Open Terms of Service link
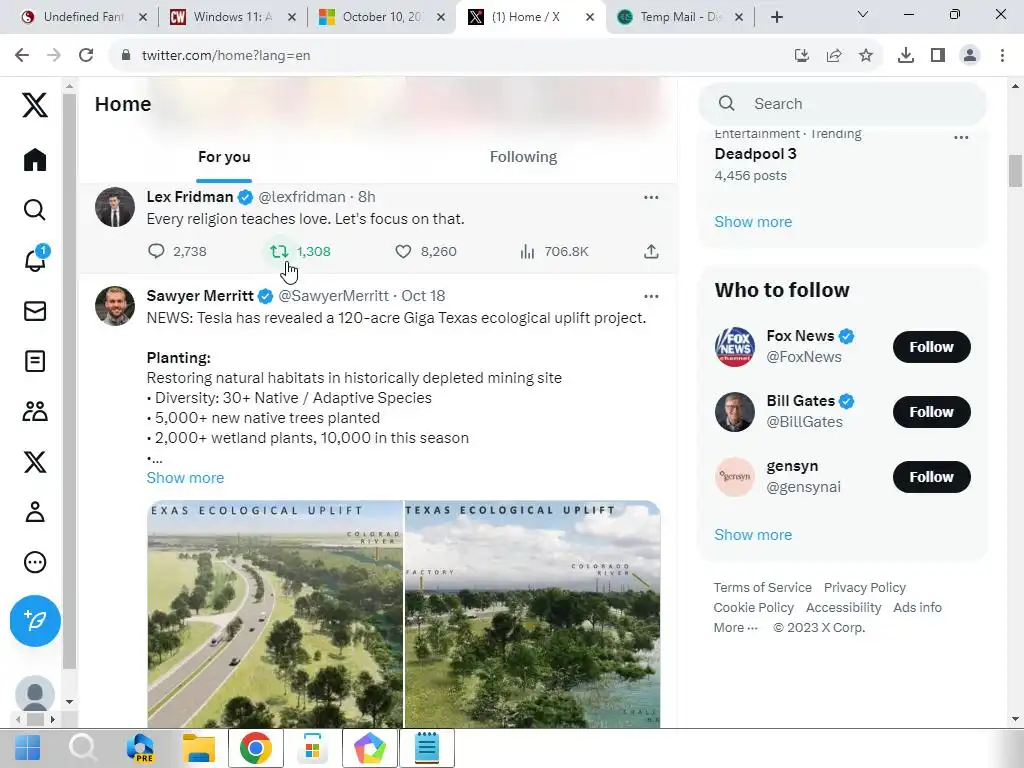Screen dimensions: 1024x768 (x=762, y=588)
